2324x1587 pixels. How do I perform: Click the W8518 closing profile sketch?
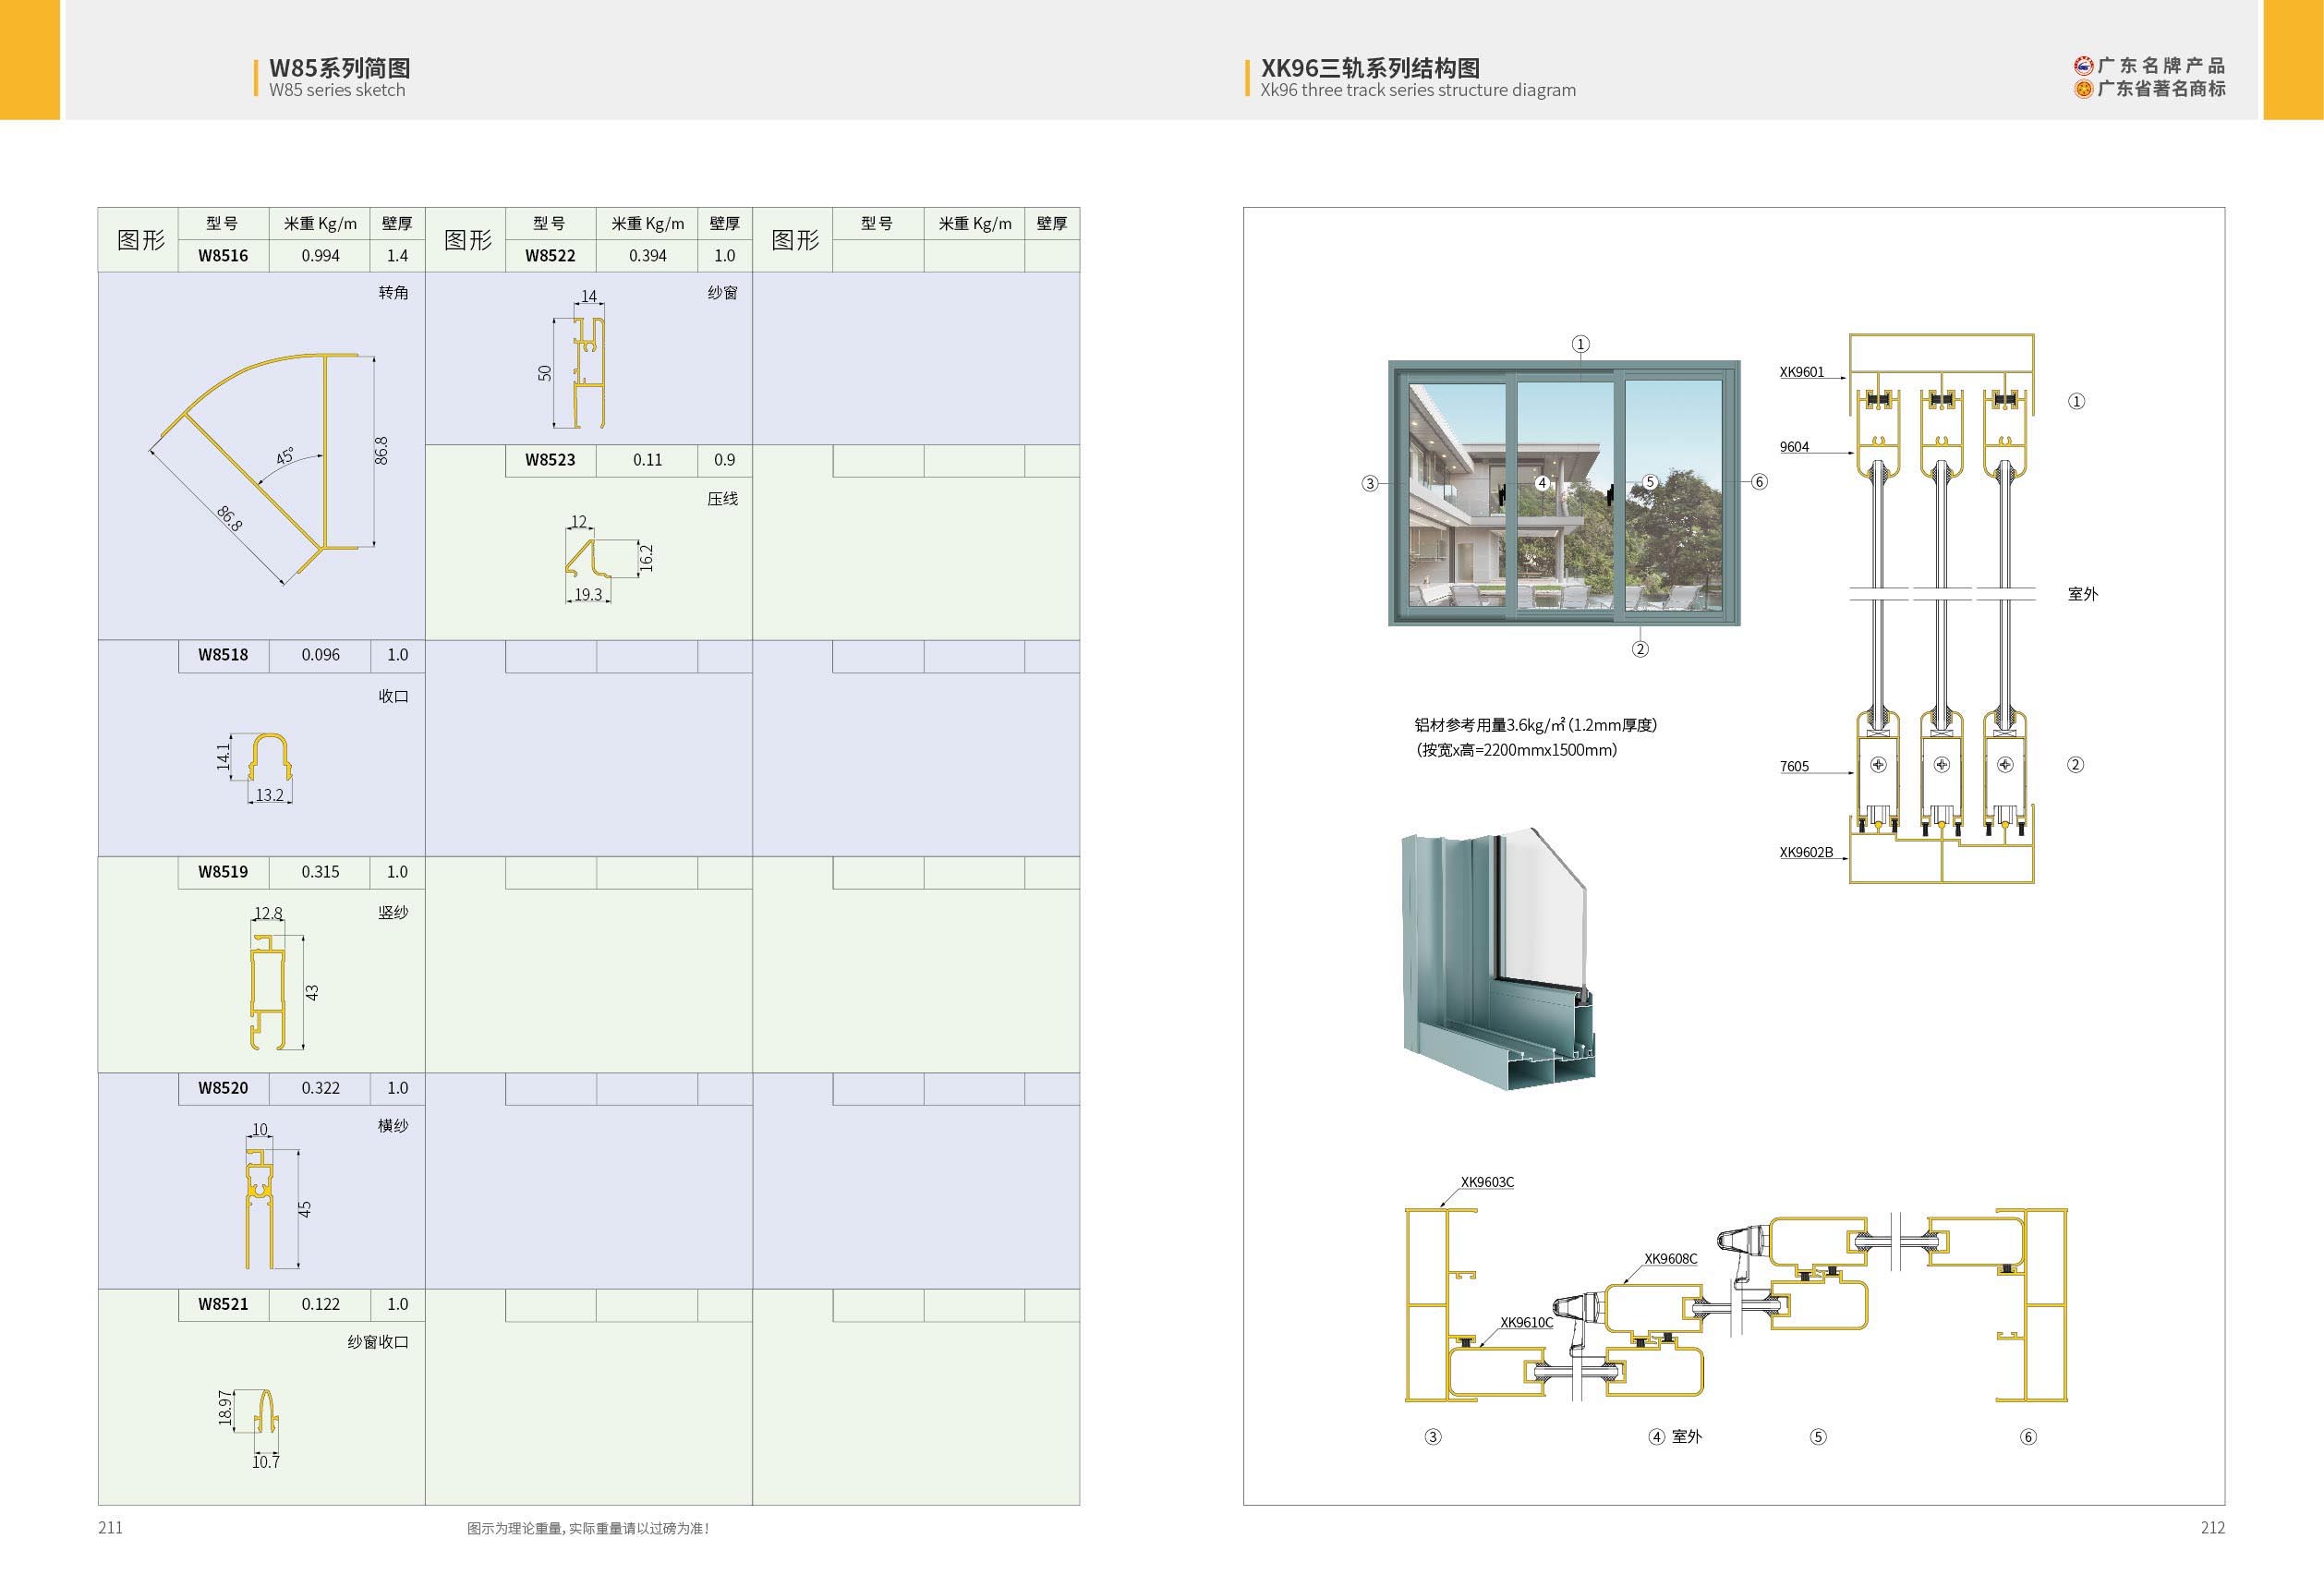[x=271, y=760]
